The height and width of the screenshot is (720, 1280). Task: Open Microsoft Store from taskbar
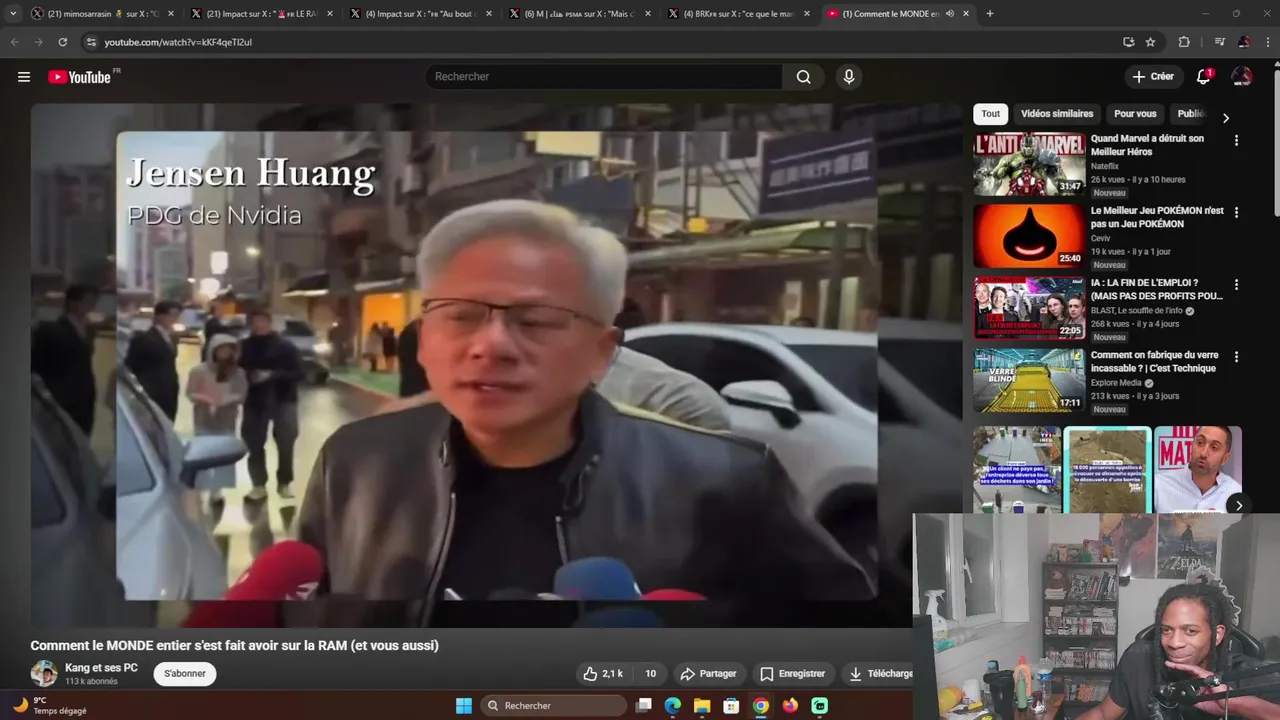pos(731,706)
